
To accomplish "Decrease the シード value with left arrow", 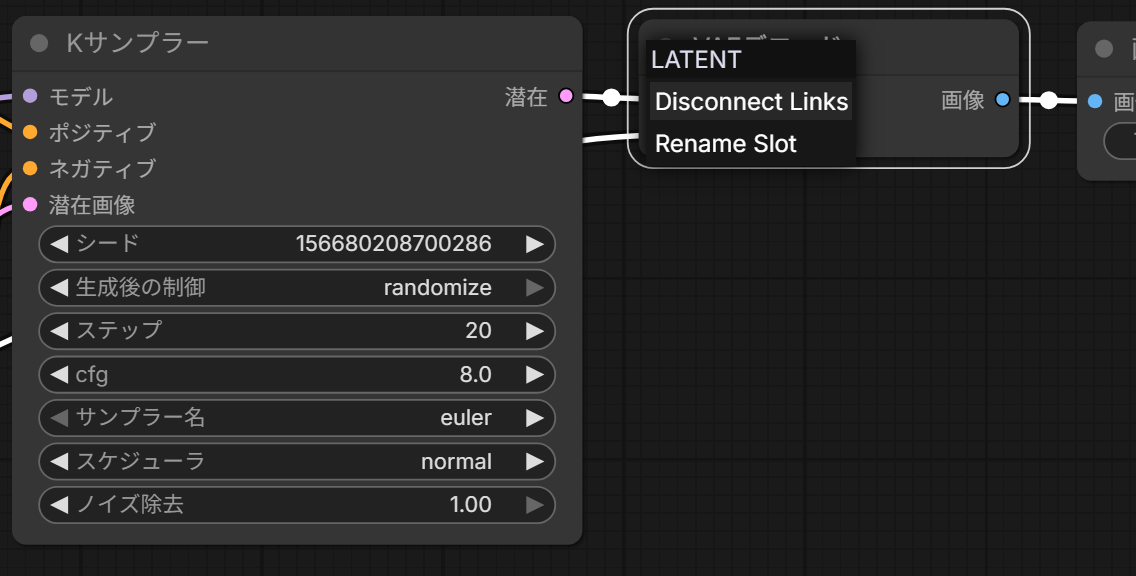I will click(59, 244).
